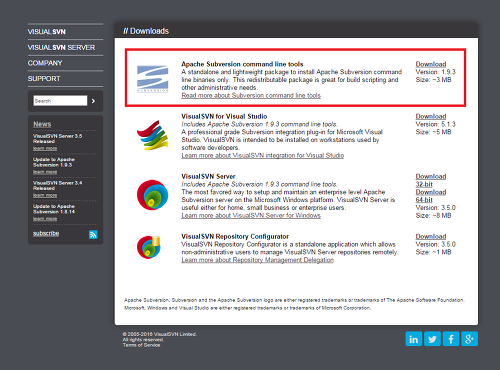Image resolution: width=500 pixels, height=370 pixels.
Task: Read more about Subversion command line tools
Action: point(251,95)
